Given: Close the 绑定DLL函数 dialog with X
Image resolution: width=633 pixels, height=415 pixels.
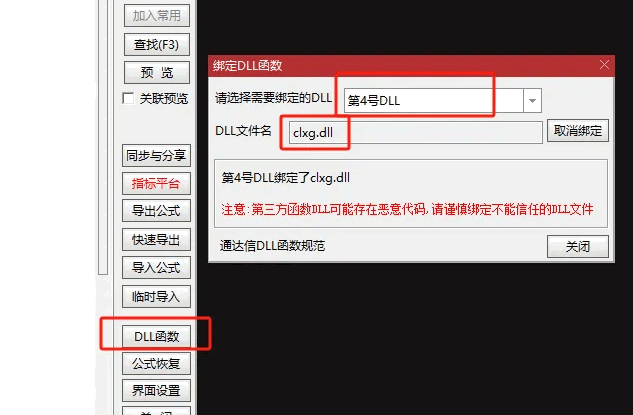Looking at the screenshot, I should [x=604, y=65].
